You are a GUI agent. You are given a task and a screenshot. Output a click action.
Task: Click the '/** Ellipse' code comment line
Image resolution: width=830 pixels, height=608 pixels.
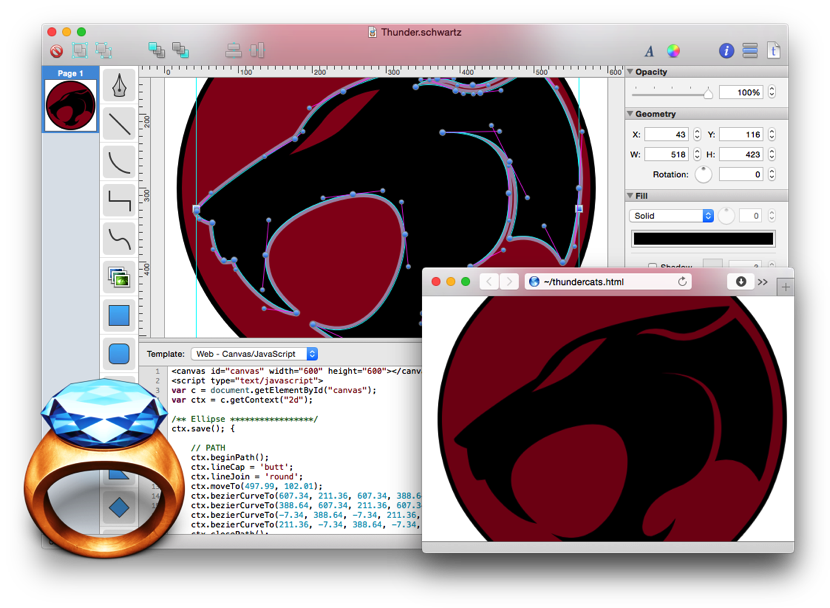coord(245,419)
